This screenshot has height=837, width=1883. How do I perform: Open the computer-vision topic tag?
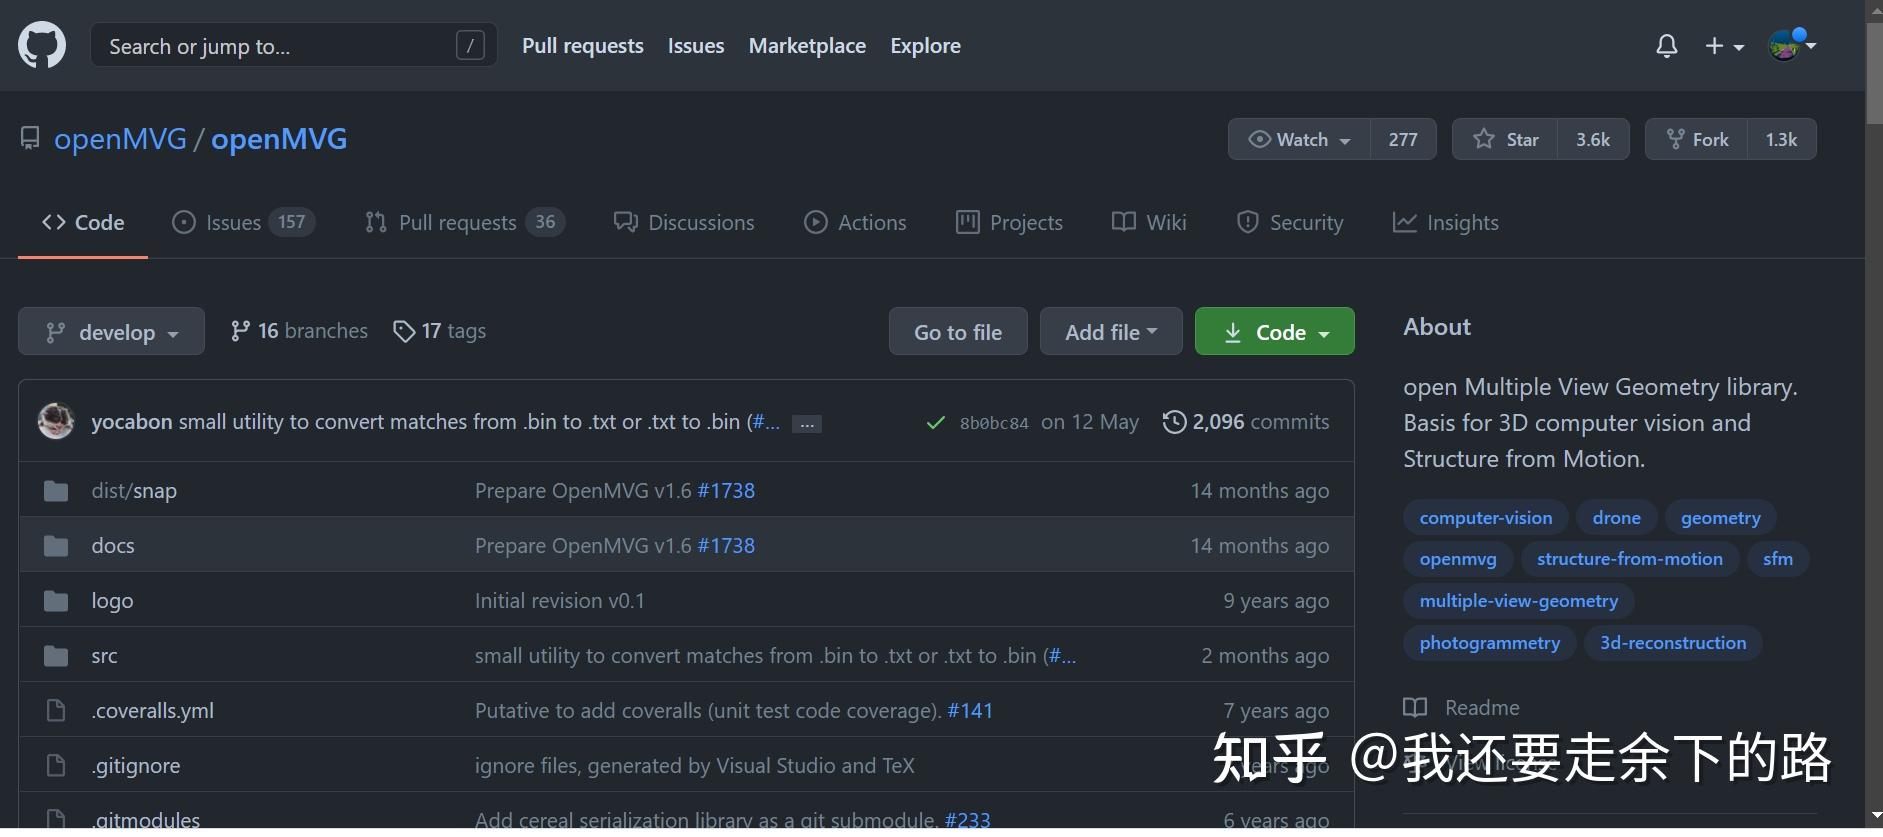(x=1486, y=518)
